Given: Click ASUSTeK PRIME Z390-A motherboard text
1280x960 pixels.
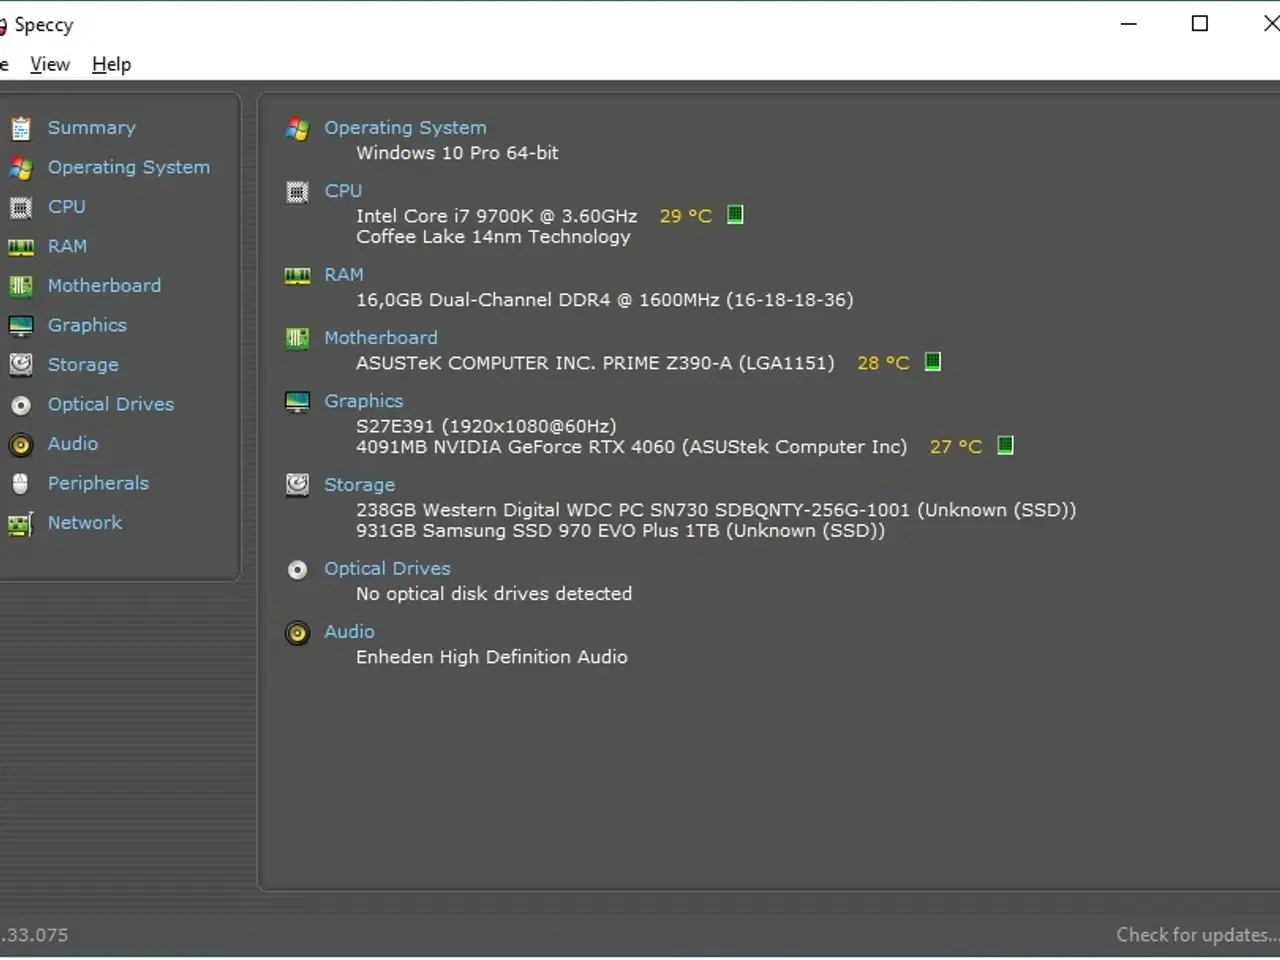Looking at the screenshot, I should coord(595,363).
